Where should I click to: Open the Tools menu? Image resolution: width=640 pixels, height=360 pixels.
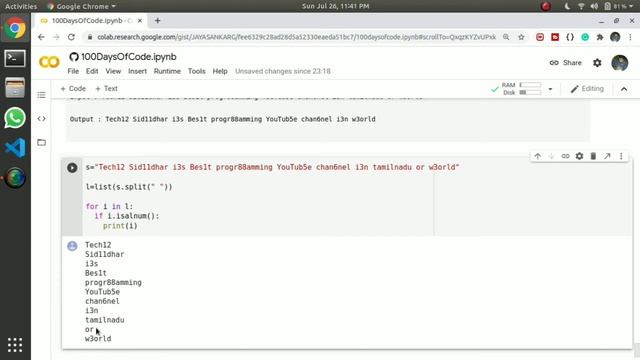[196, 71]
